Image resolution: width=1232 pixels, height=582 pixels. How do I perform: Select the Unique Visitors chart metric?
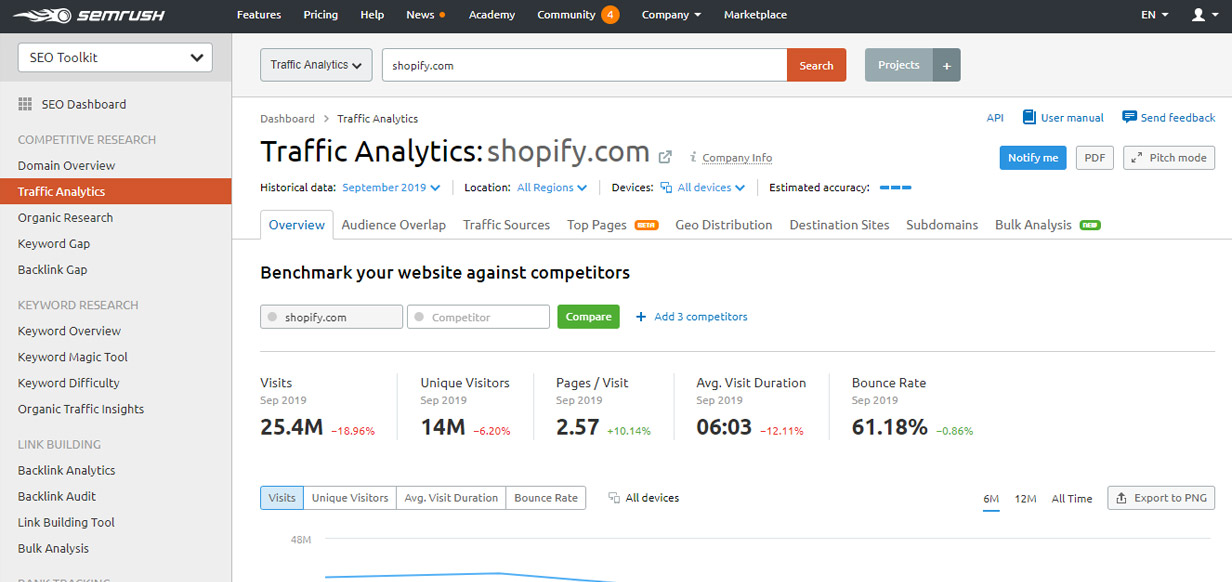(350, 498)
